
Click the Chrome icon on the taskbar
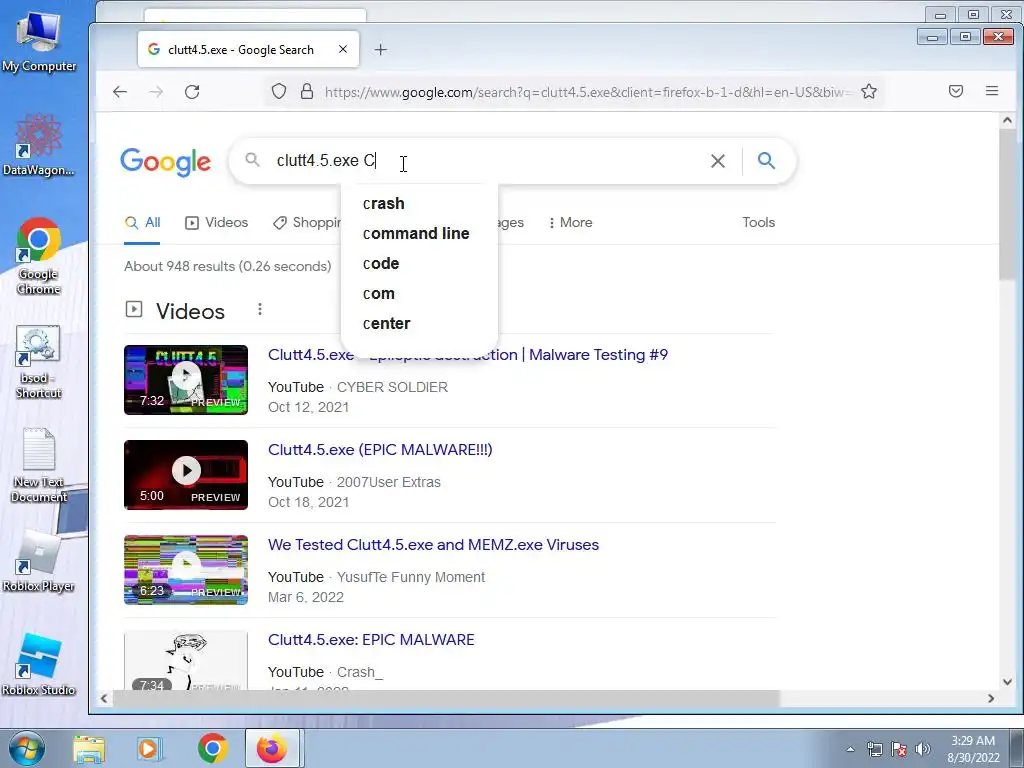pos(212,749)
